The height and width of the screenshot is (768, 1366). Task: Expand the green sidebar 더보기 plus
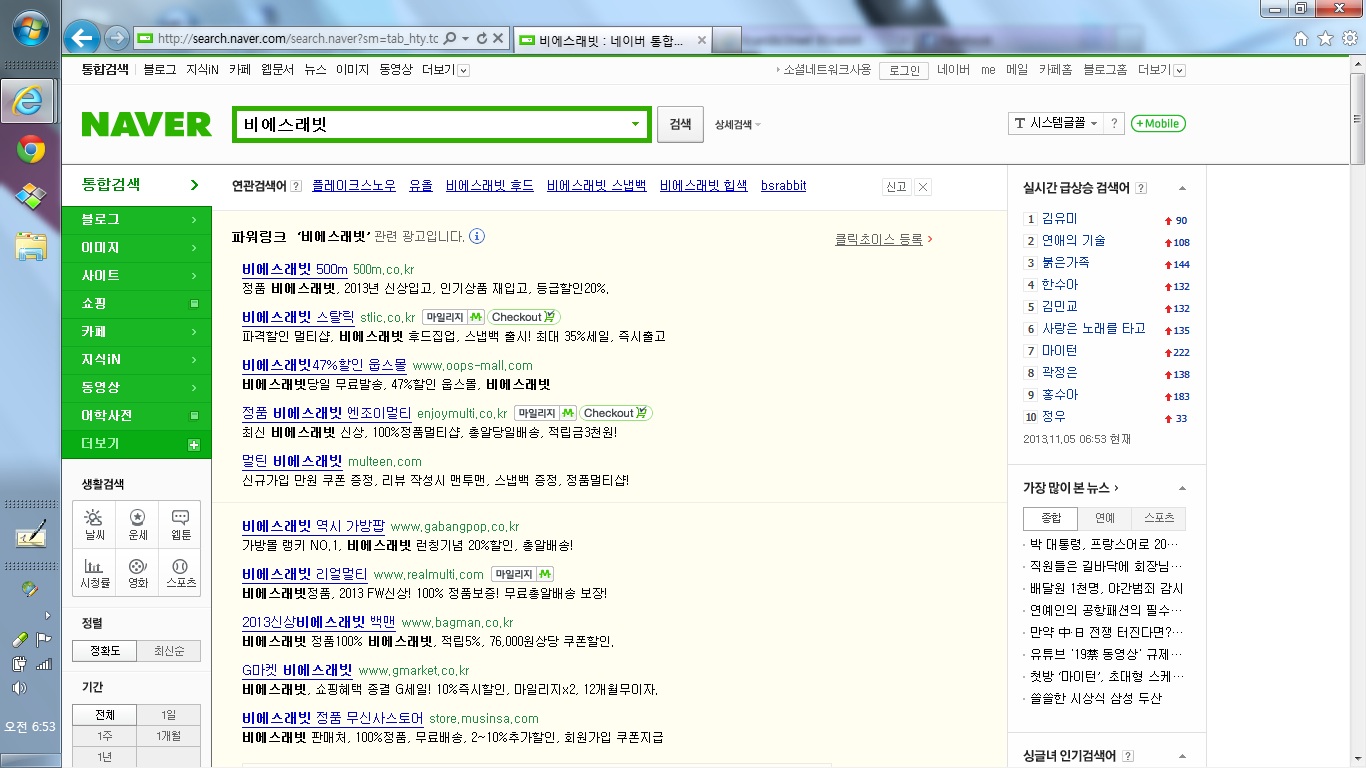194,444
